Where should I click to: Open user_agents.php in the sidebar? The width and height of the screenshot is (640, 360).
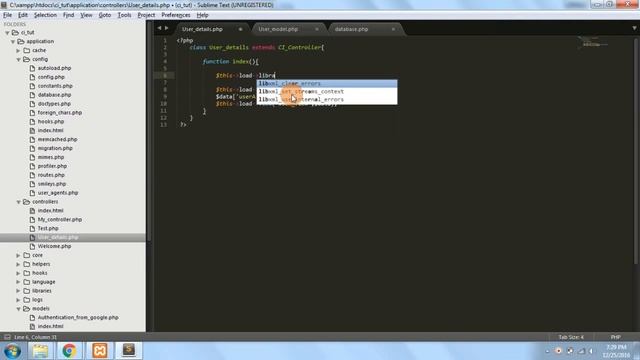click(58, 193)
